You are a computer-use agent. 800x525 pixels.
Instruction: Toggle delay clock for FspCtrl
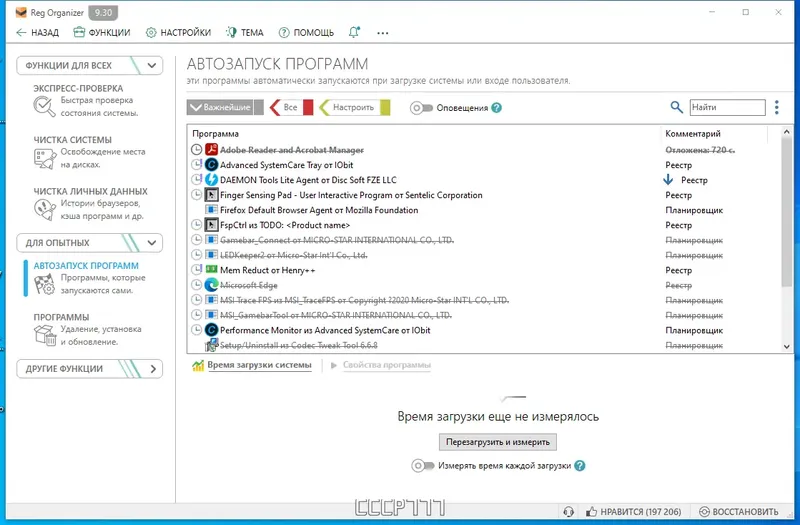[196, 224]
